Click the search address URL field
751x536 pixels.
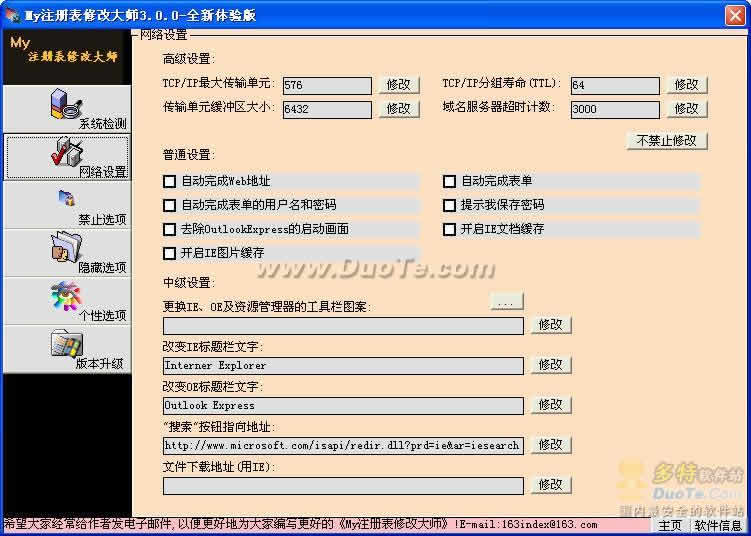coord(343,445)
